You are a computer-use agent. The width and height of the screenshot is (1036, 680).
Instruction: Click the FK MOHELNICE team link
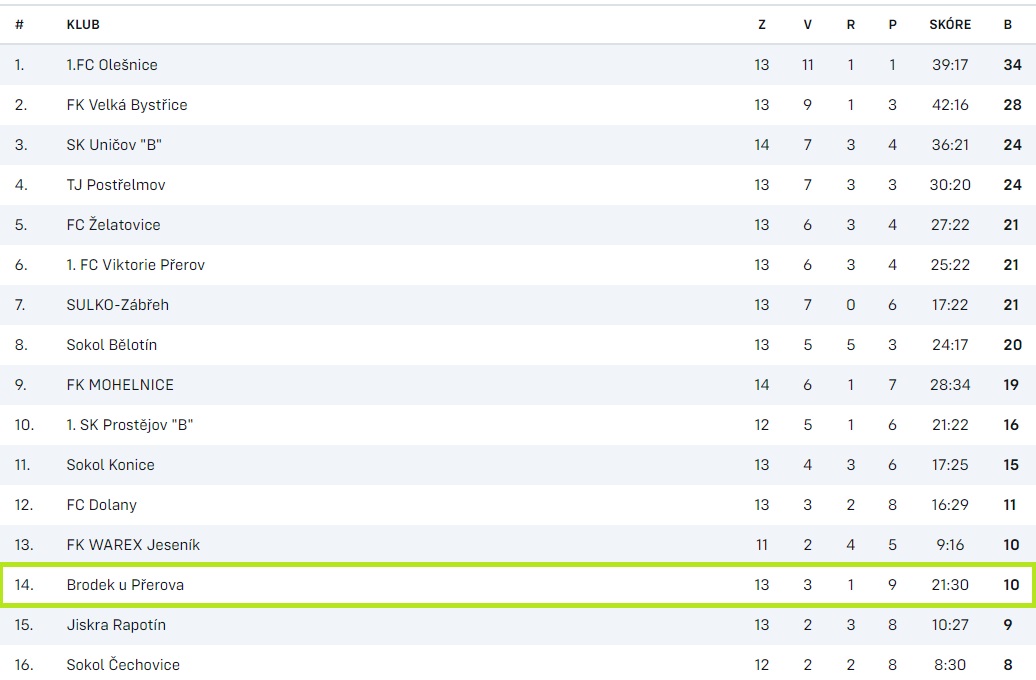(x=120, y=385)
